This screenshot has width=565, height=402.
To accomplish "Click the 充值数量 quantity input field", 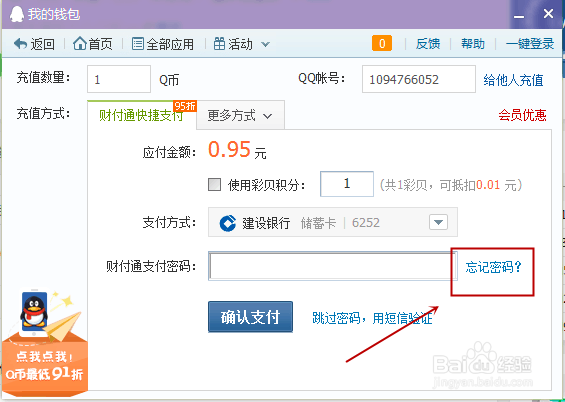I will tap(119, 79).
